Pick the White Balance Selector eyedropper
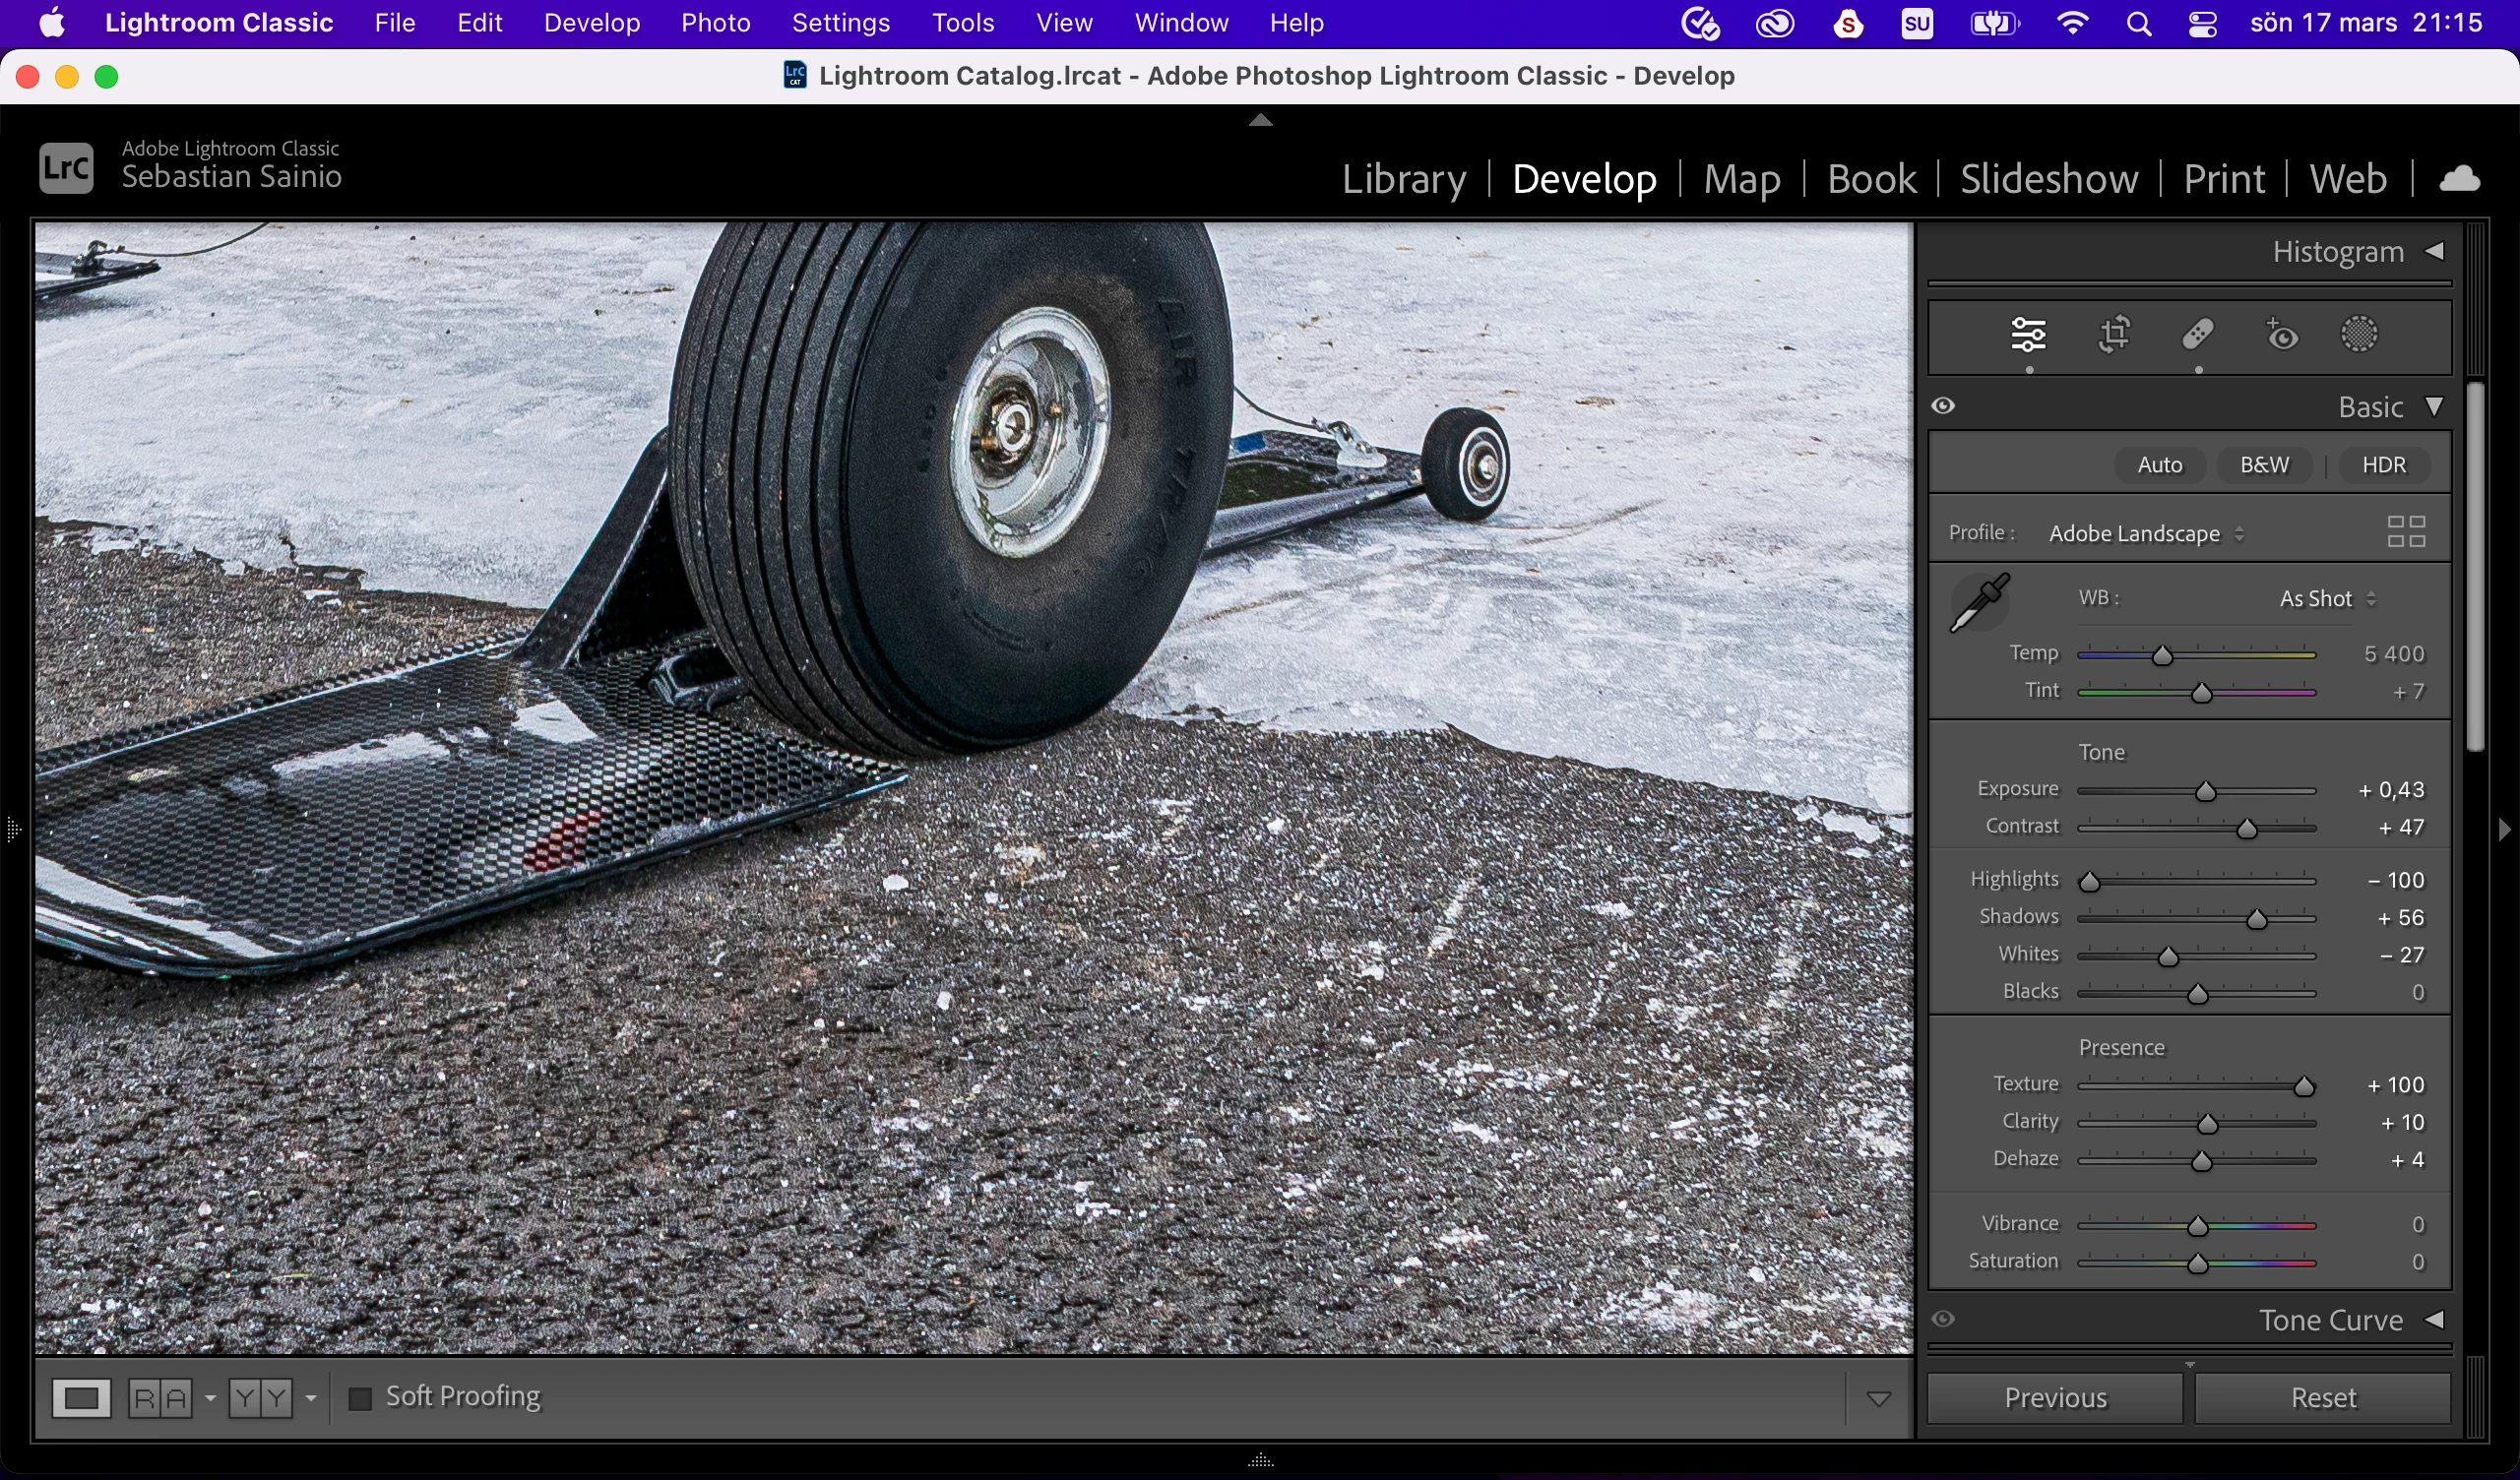The height and width of the screenshot is (1480, 2520). (1979, 602)
